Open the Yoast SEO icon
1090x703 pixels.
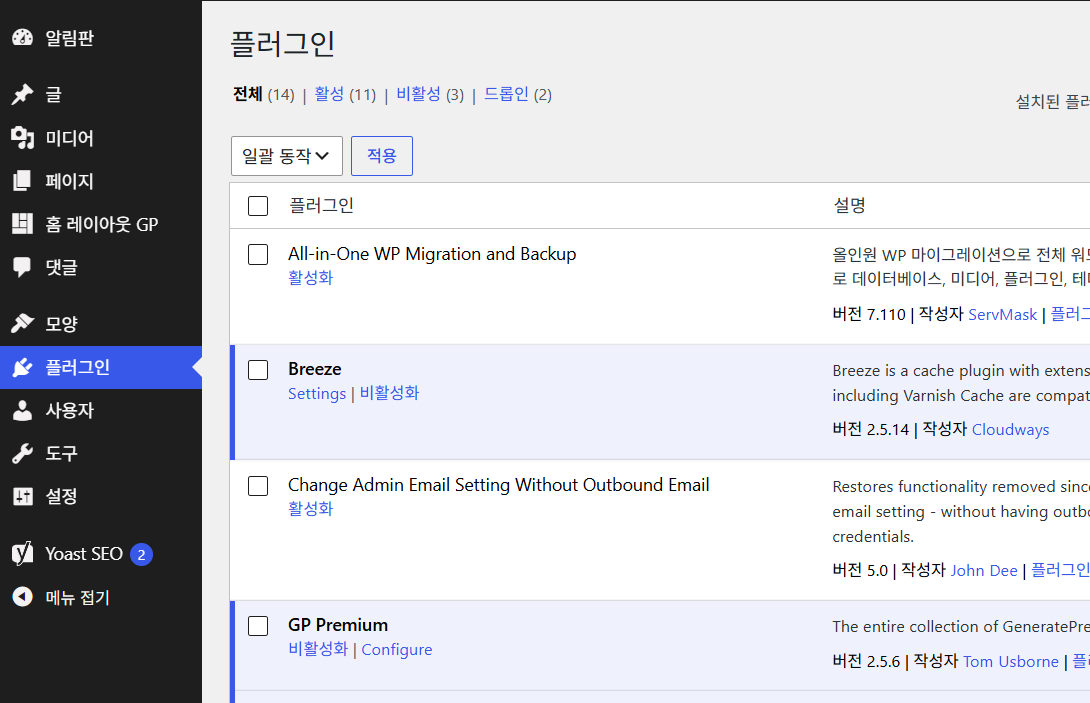22,553
